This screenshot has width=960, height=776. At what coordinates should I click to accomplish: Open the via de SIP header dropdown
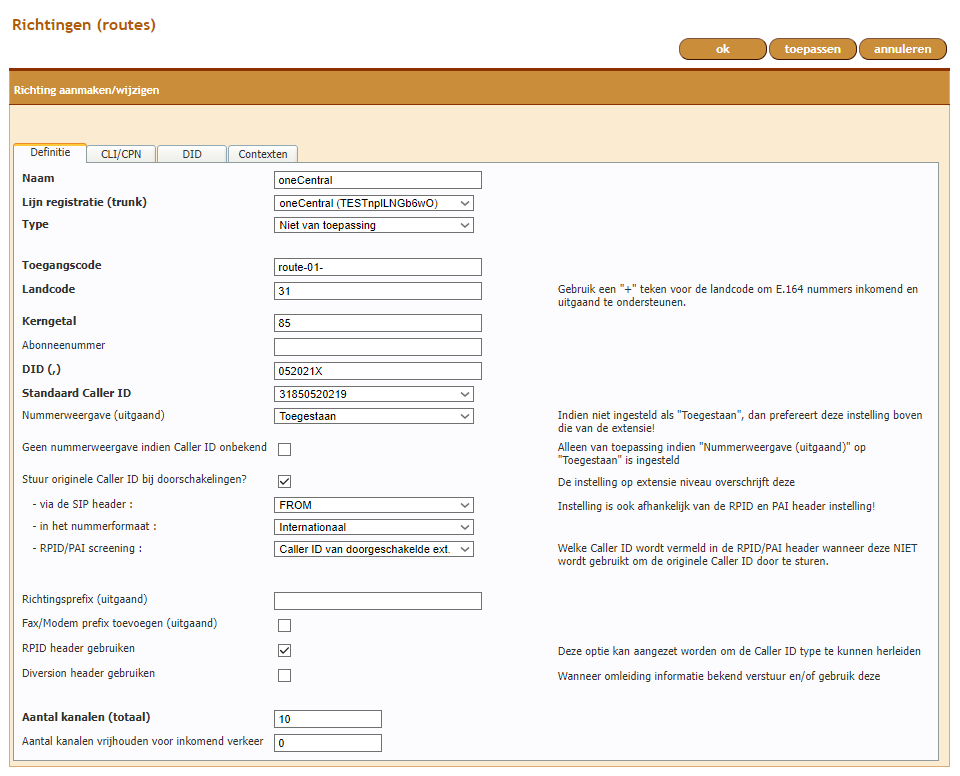[x=373, y=505]
